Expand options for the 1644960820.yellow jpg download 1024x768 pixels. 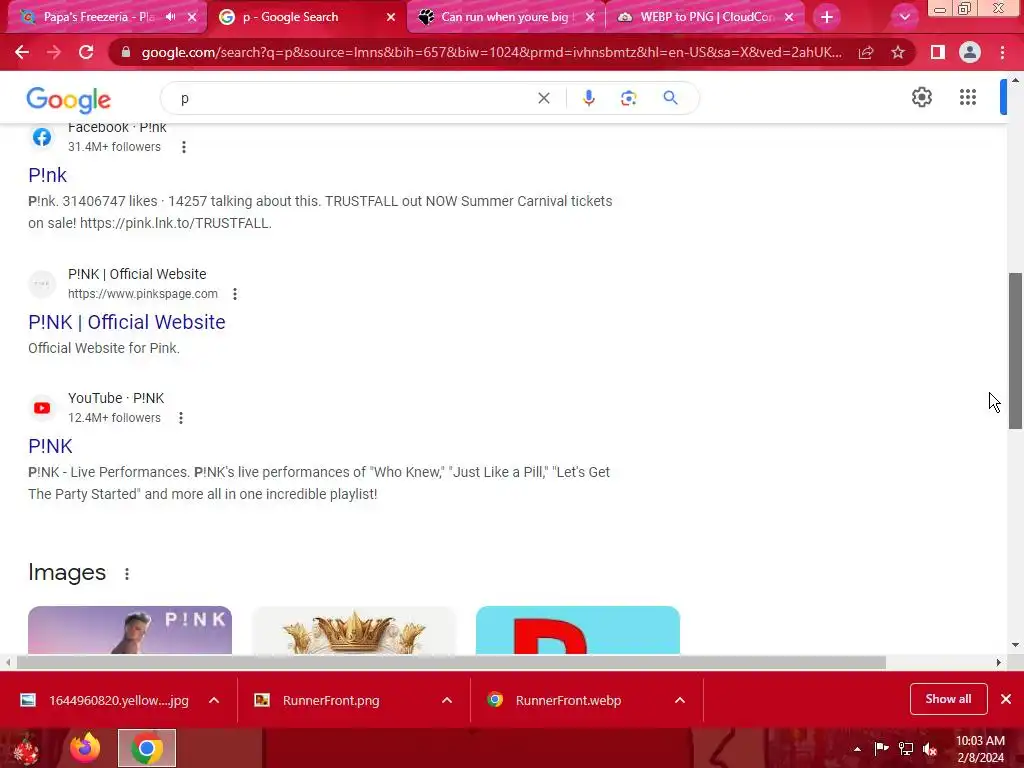[214, 700]
